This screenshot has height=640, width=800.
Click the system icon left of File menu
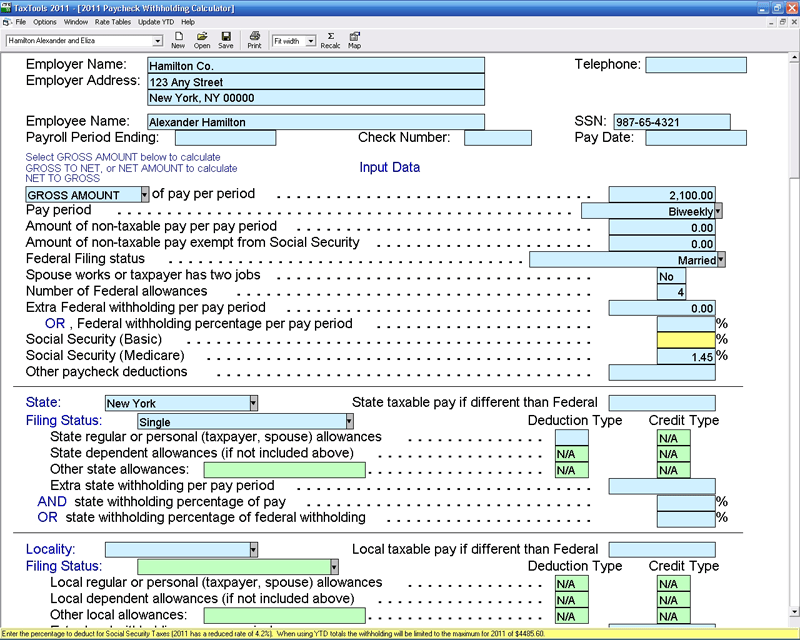pos(8,20)
